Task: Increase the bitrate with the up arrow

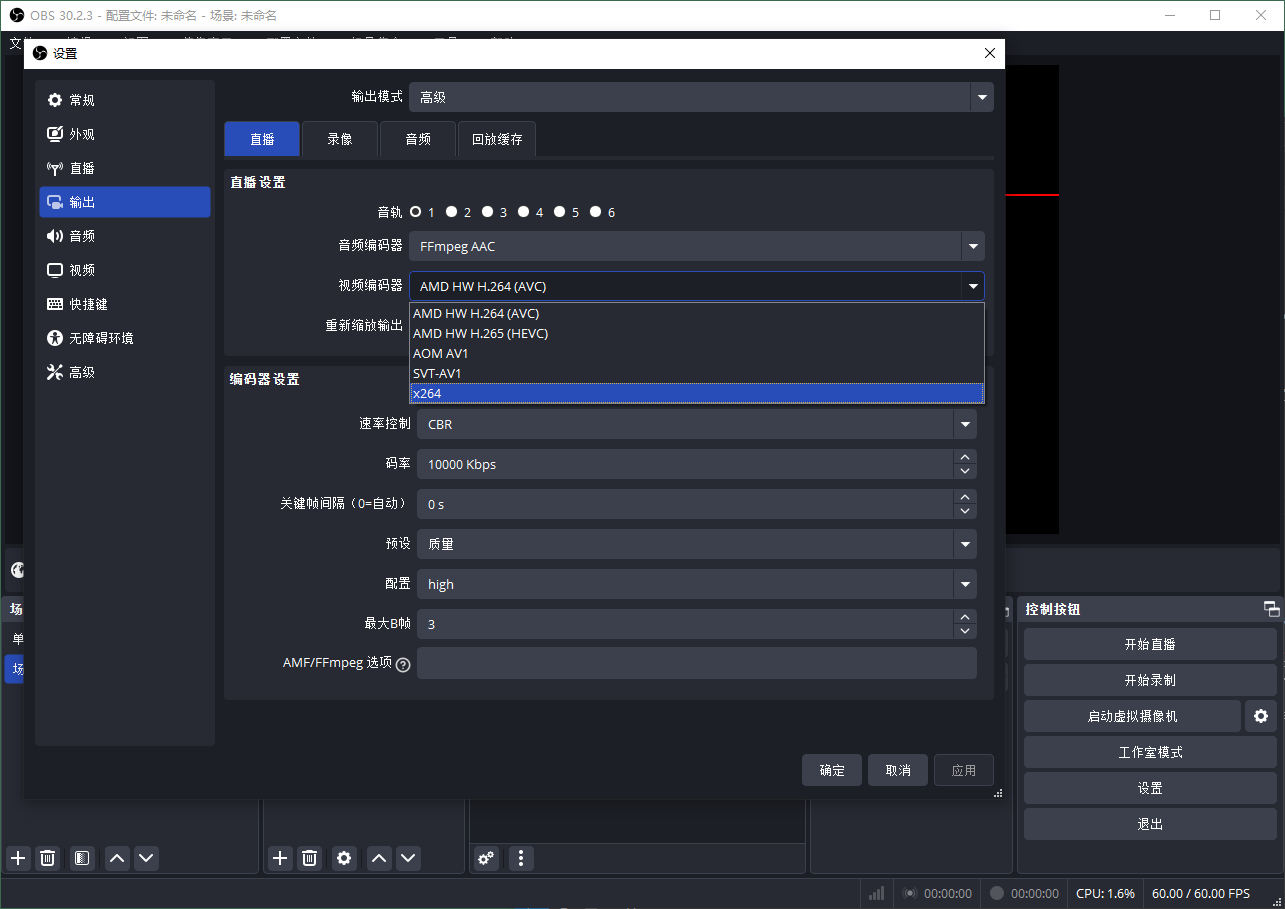Action: click(964, 457)
